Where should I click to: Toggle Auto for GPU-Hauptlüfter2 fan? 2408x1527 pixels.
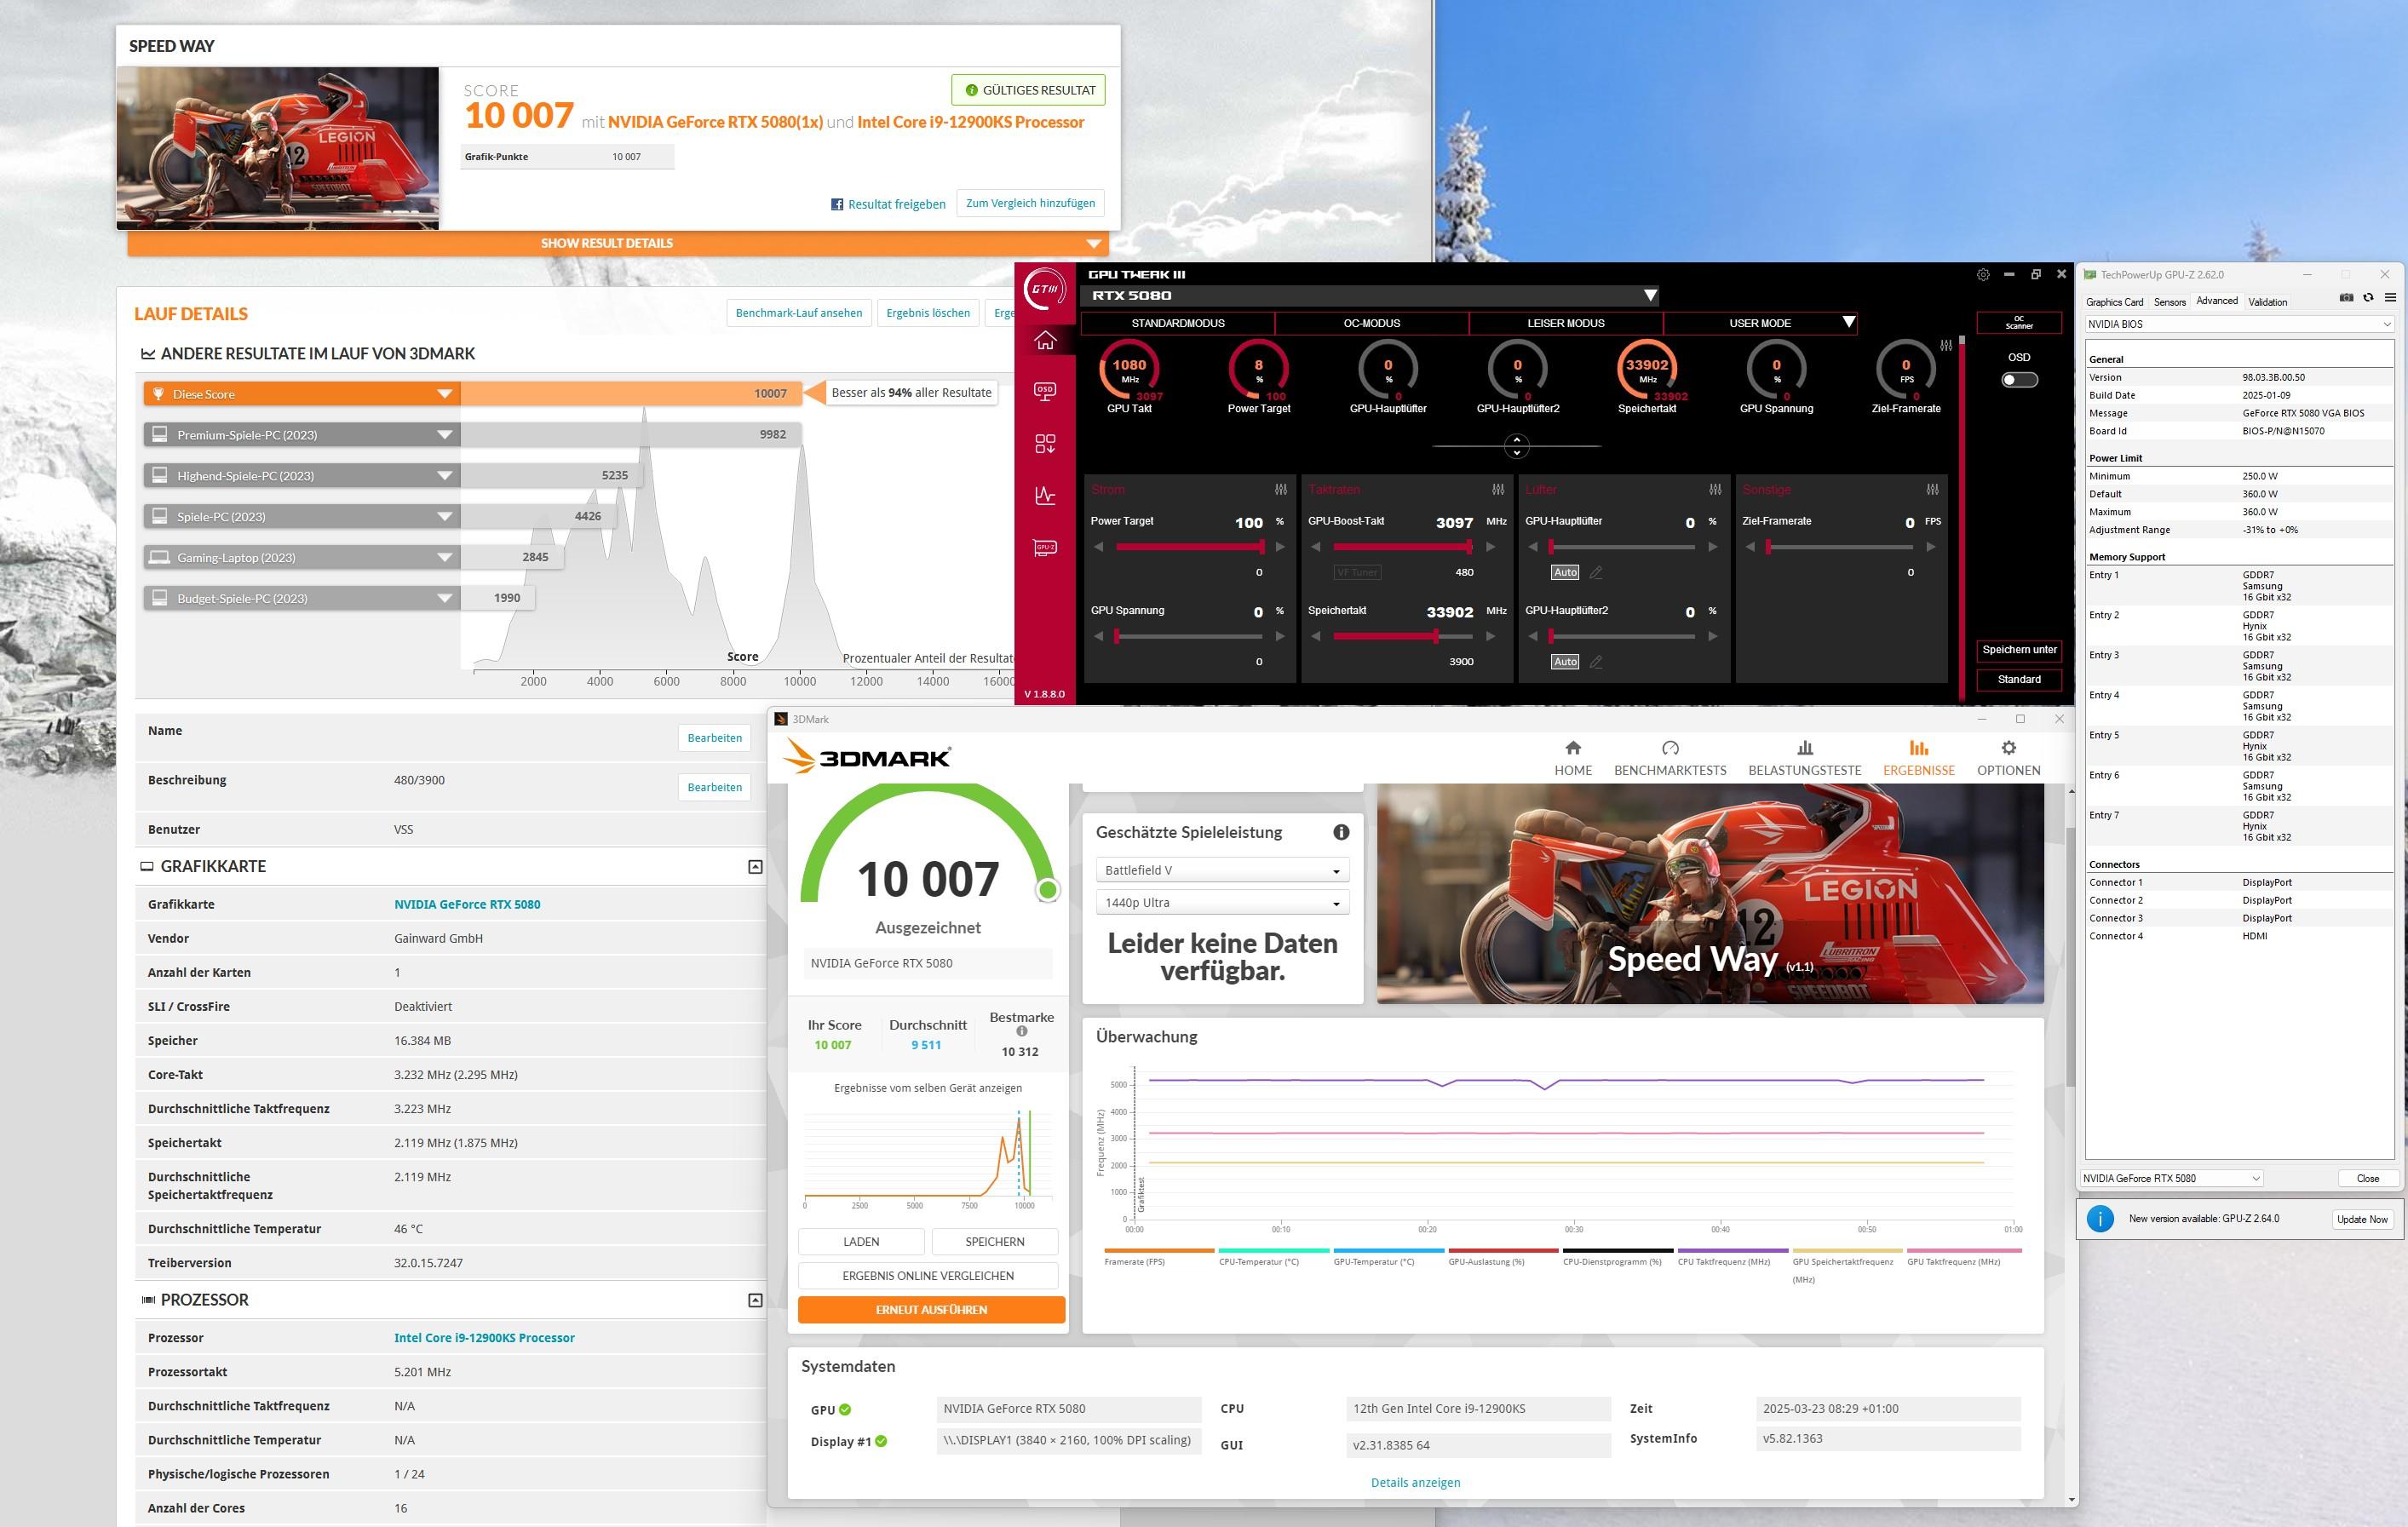[x=1565, y=662]
